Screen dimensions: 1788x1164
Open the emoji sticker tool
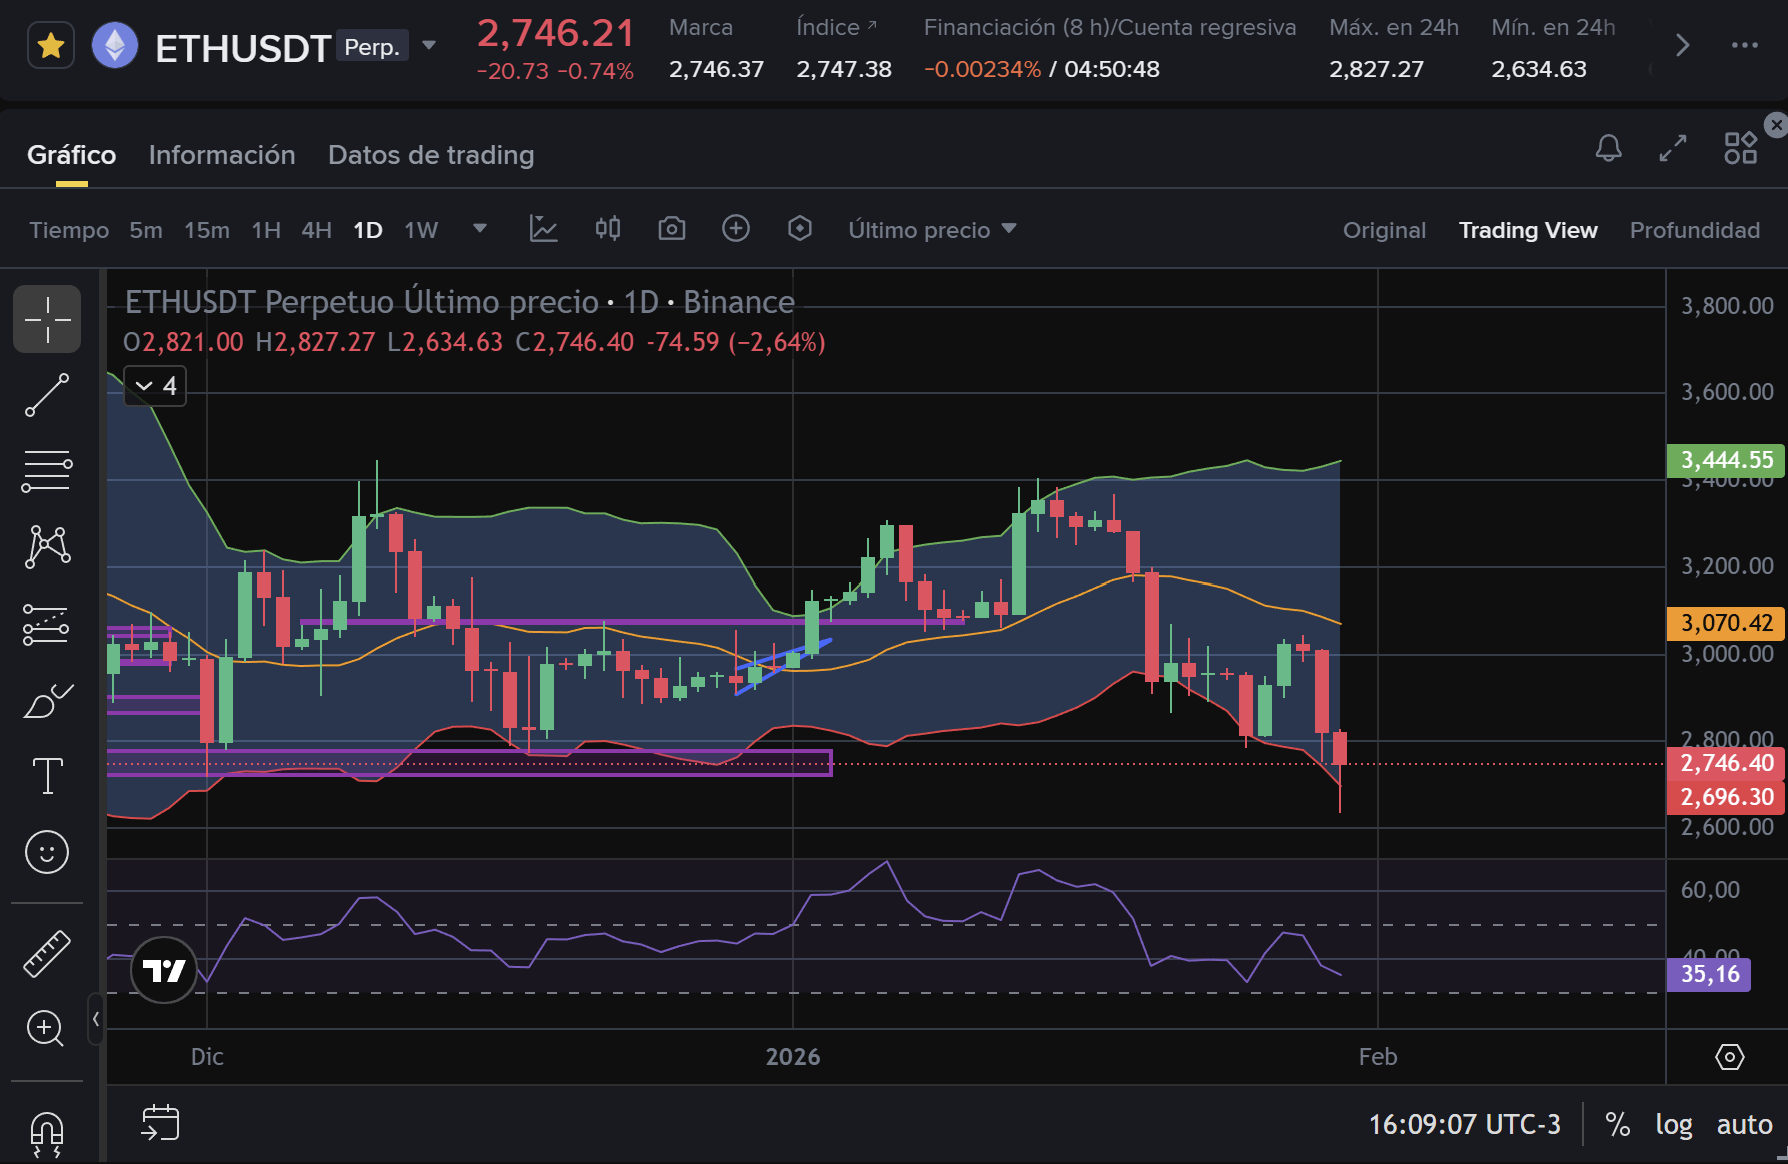(x=47, y=852)
